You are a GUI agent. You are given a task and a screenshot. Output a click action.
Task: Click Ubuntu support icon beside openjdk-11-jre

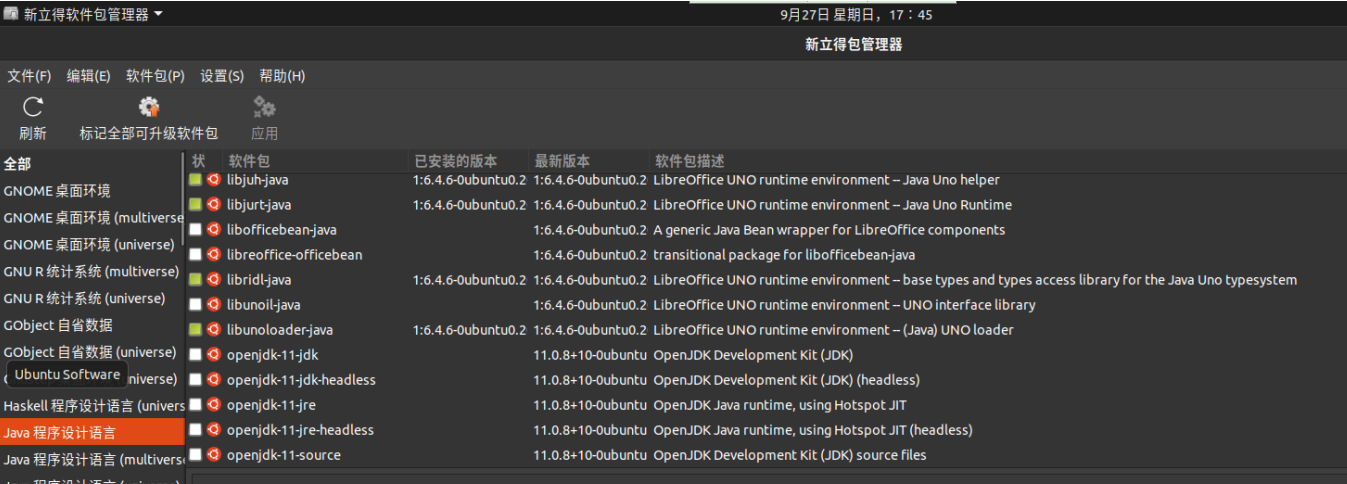213,405
